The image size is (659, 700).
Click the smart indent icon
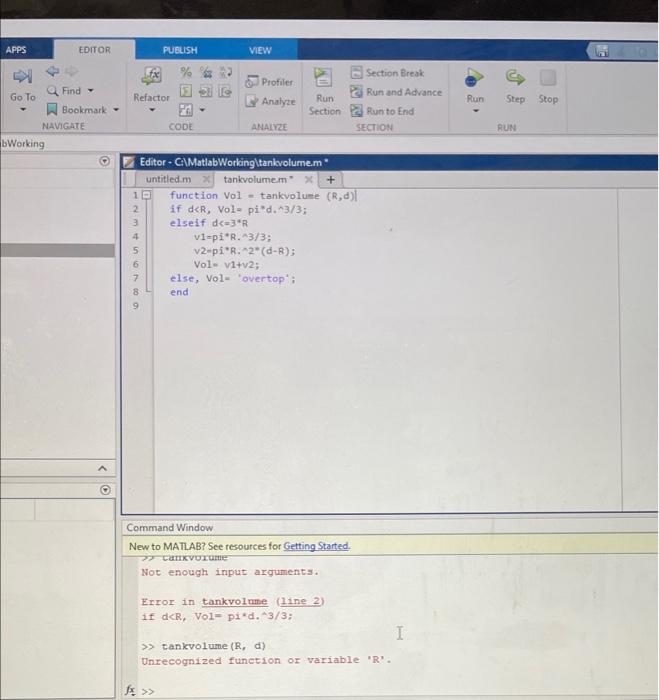186,91
